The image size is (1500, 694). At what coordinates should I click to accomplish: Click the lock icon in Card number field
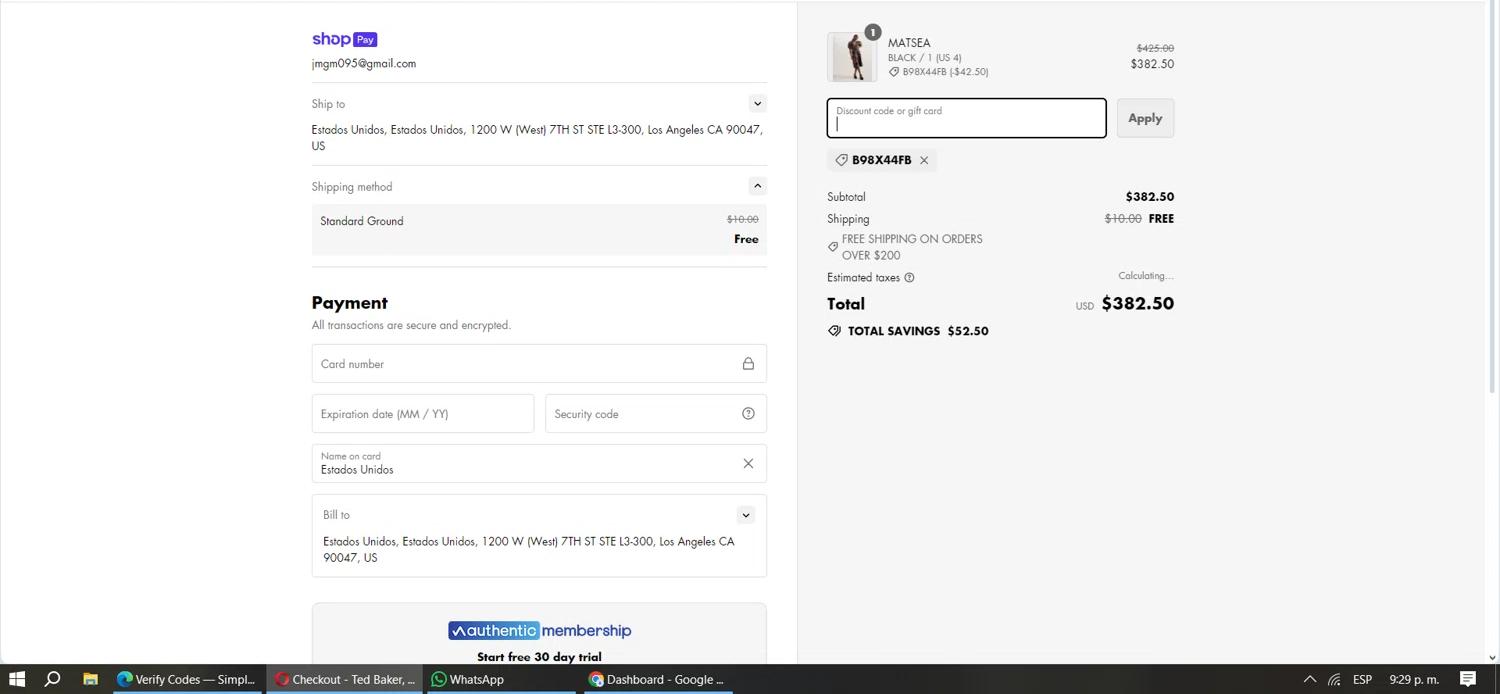748,364
